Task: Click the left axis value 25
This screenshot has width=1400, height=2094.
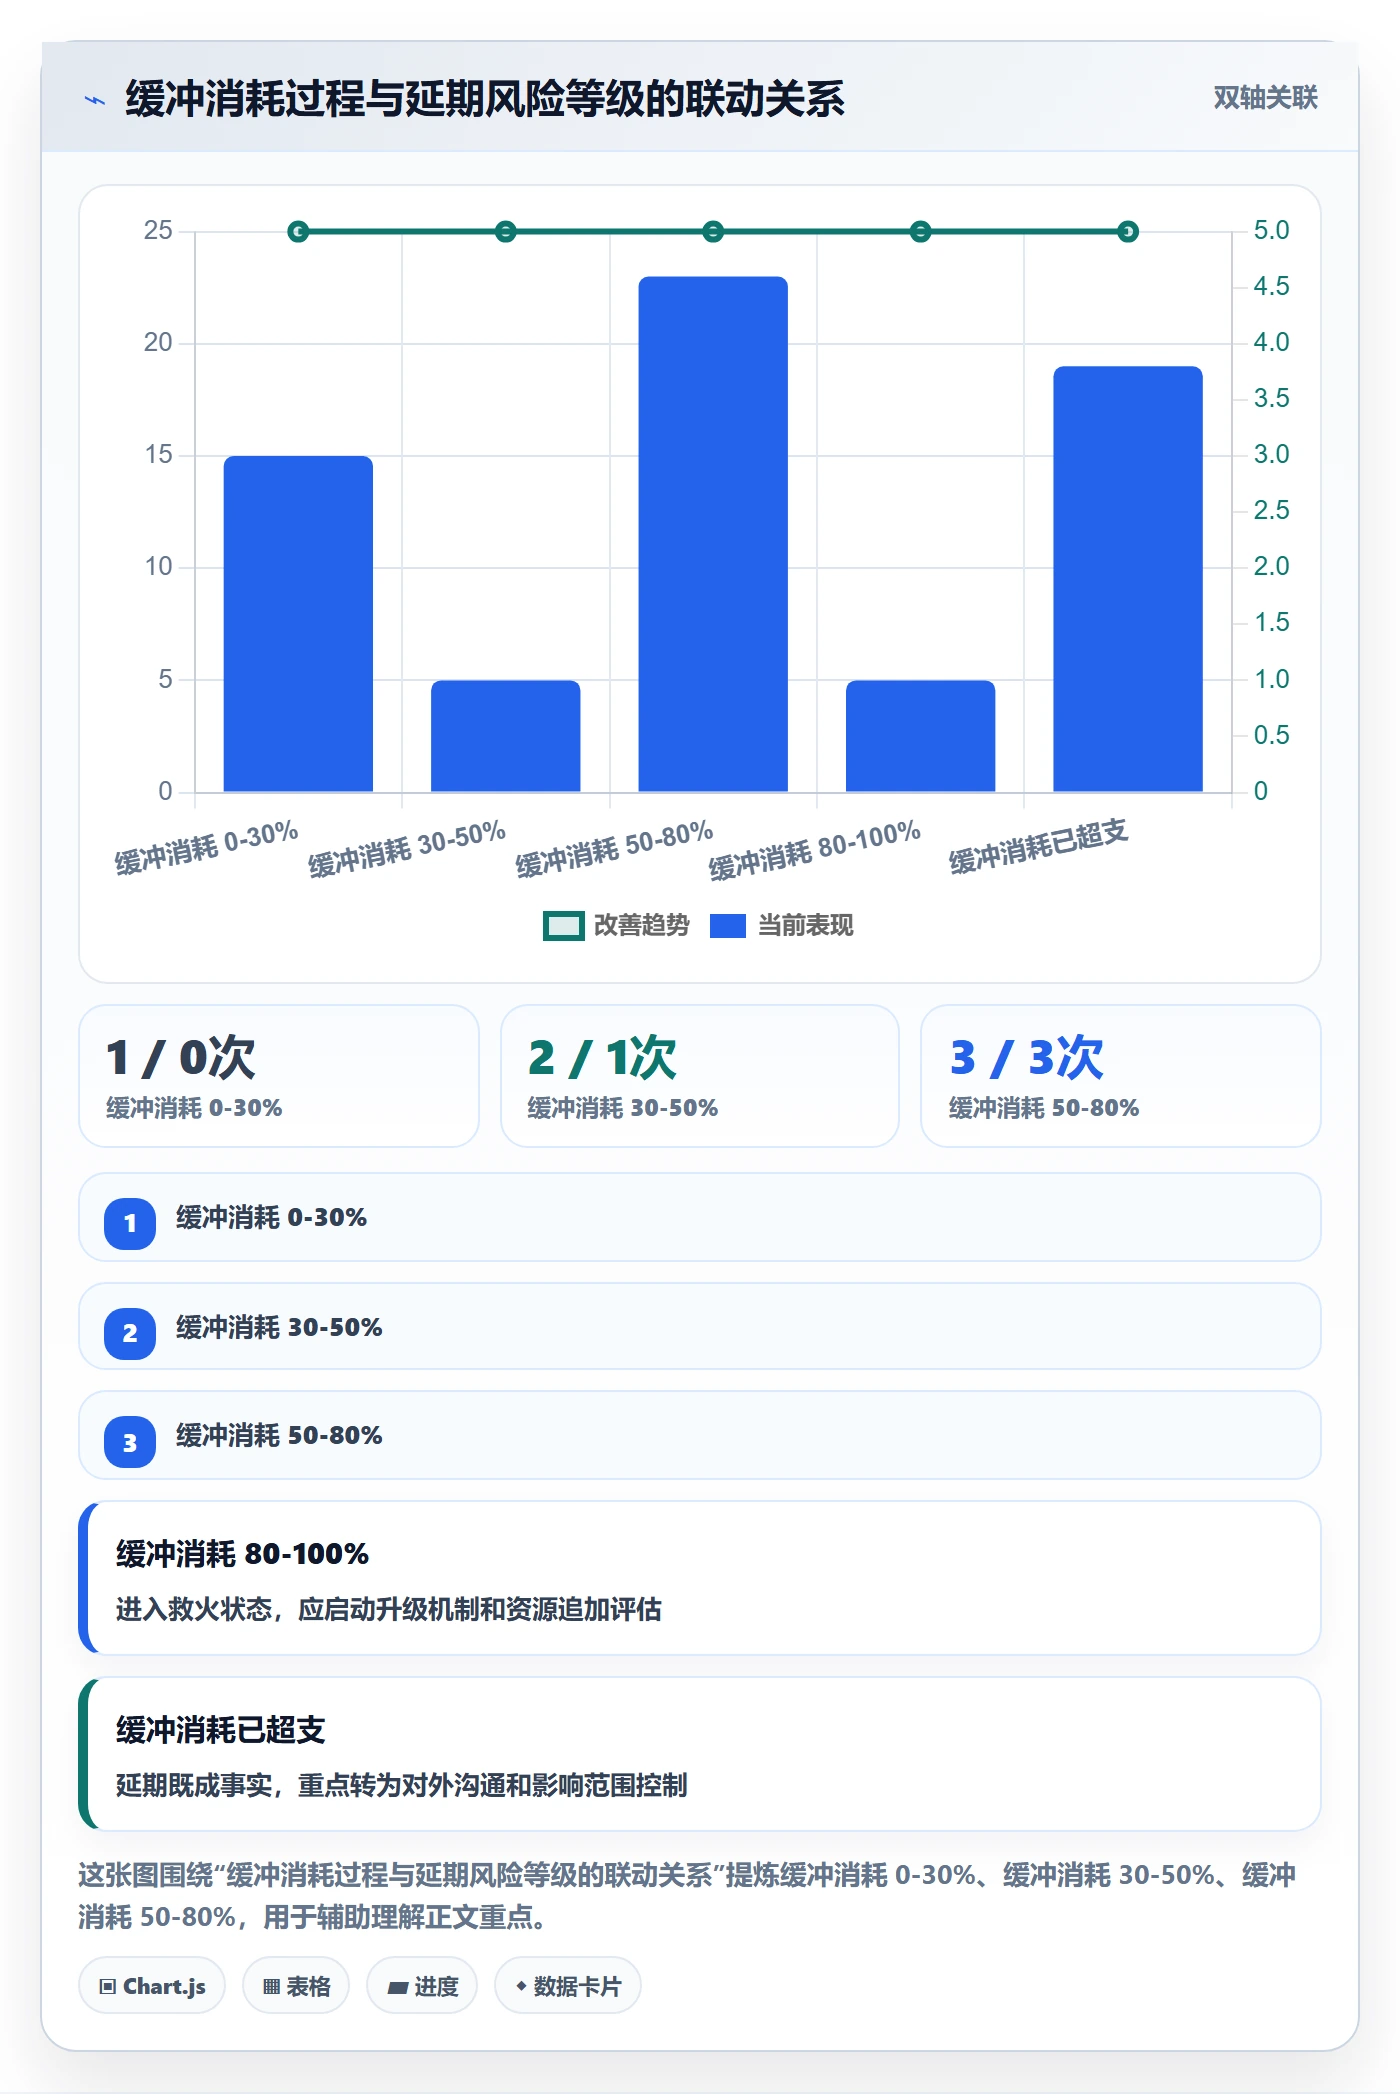Action: 158,230
